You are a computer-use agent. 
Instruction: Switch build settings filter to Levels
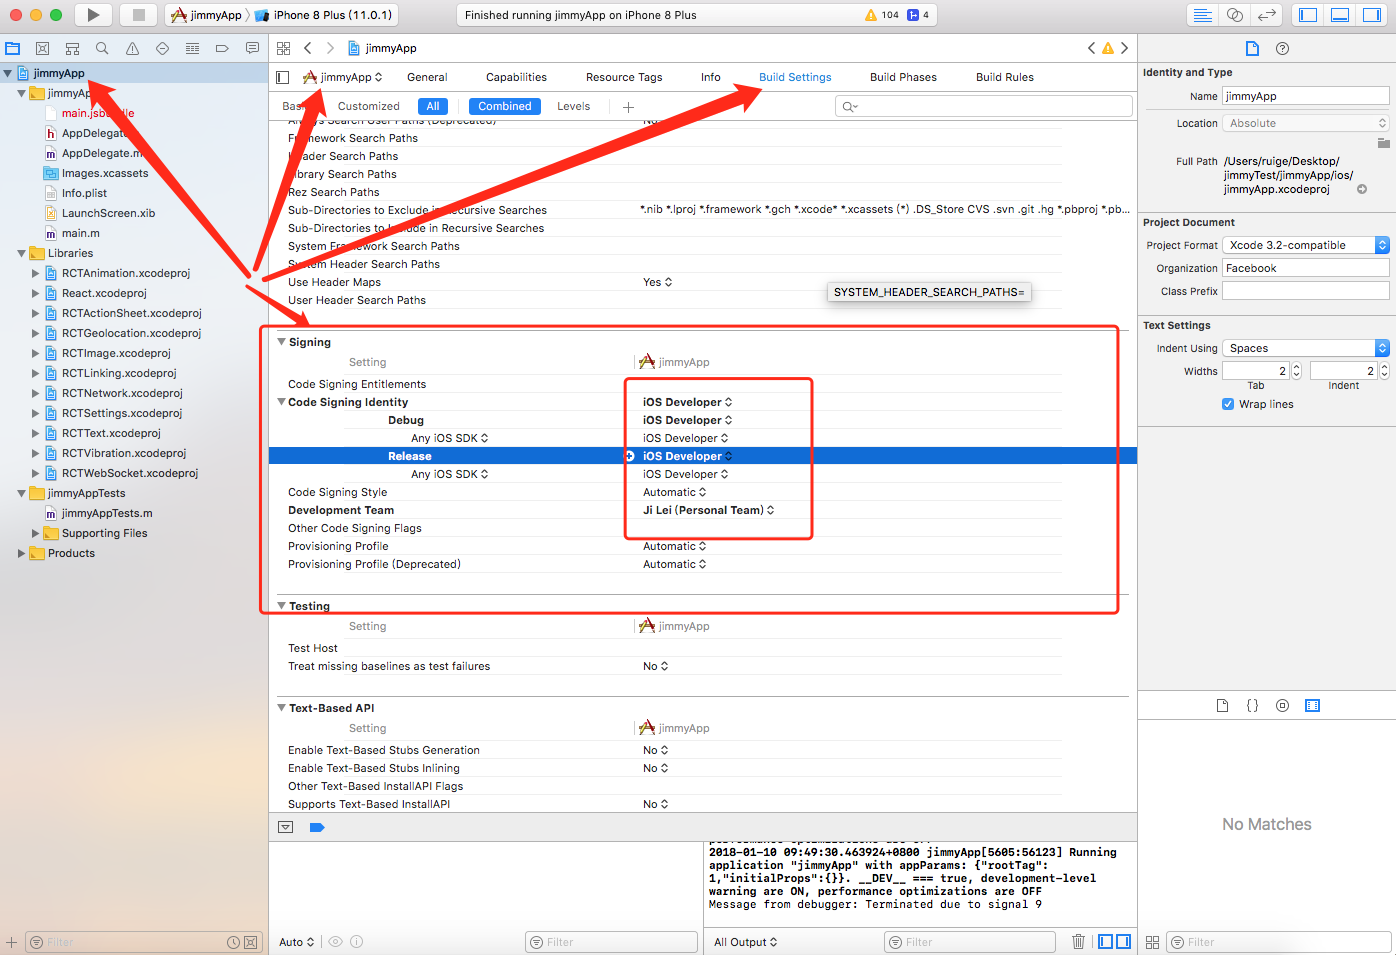(x=573, y=105)
